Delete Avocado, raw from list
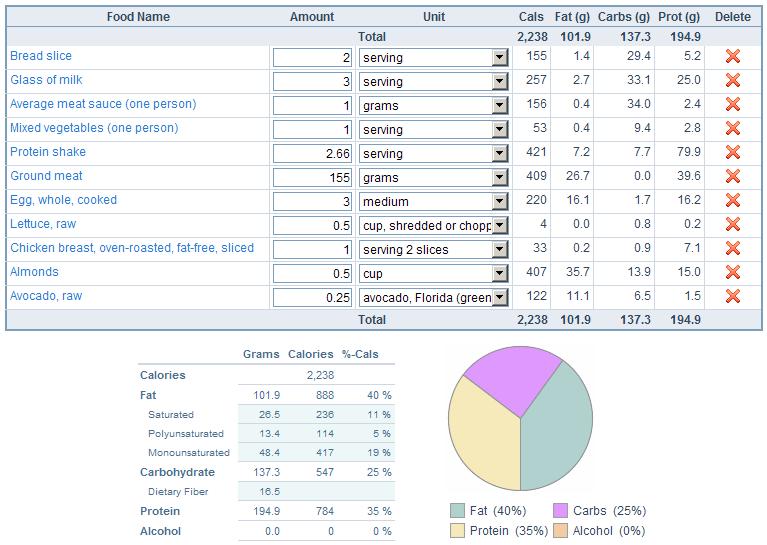 point(732,297)
